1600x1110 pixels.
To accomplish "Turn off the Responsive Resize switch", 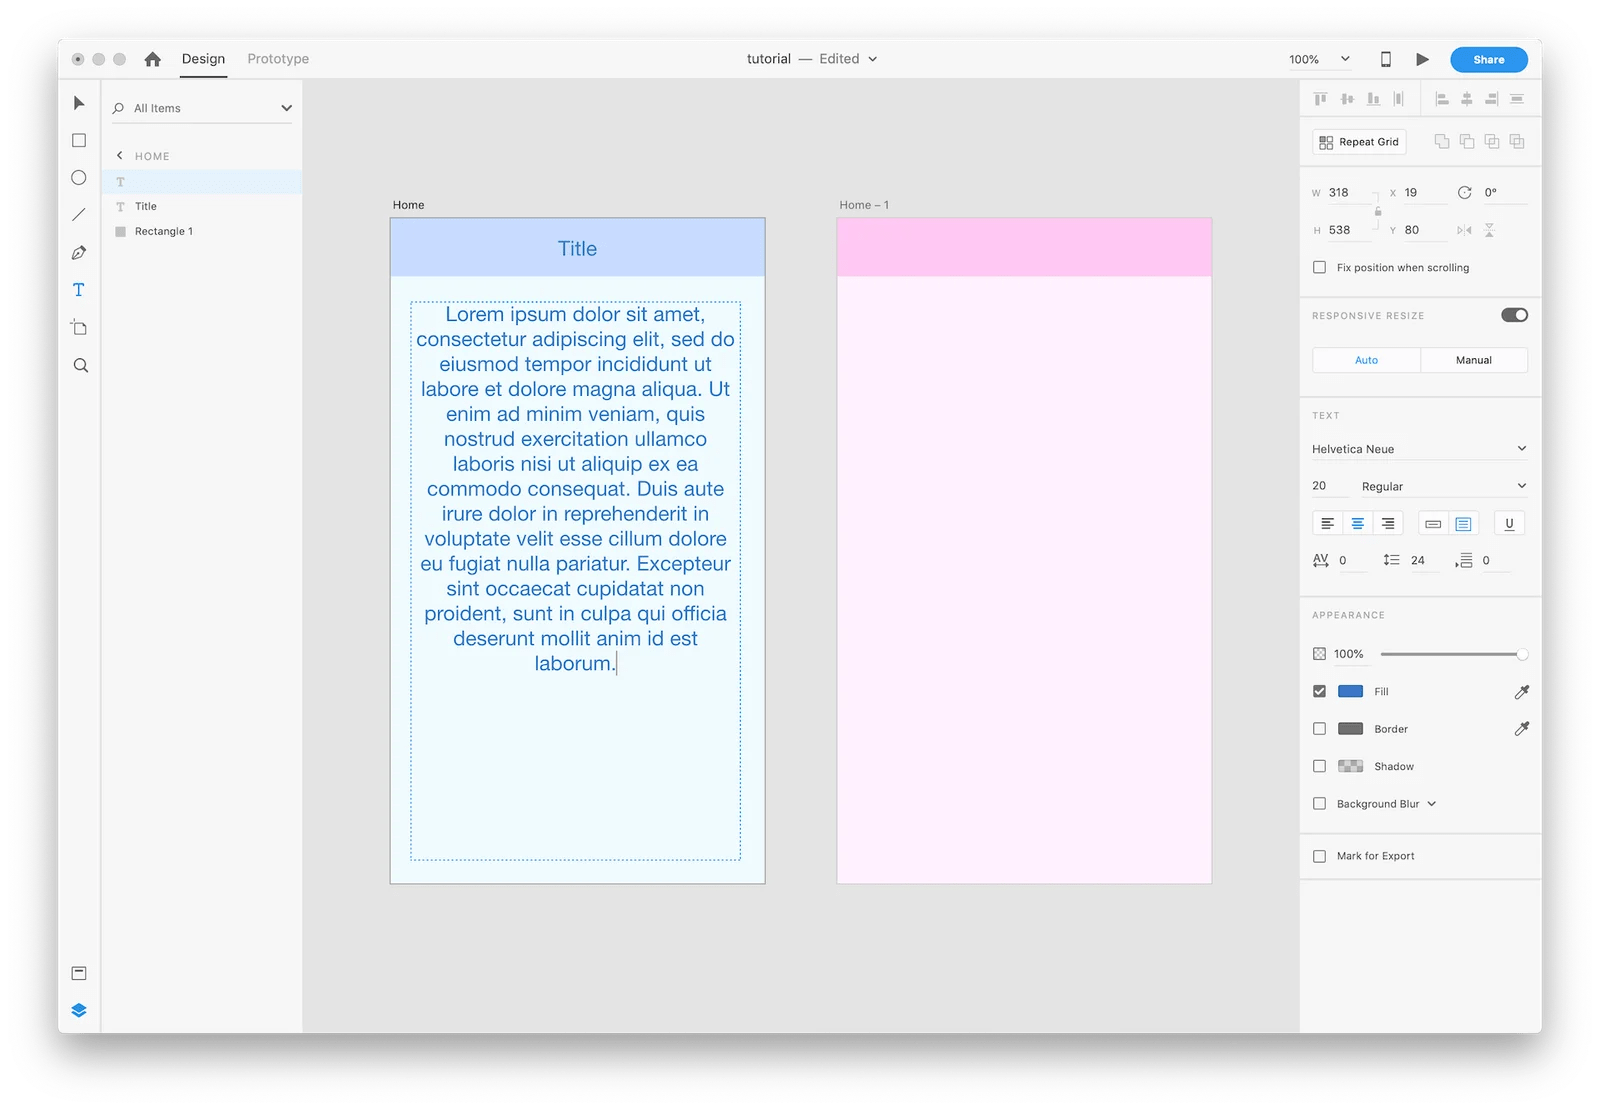I will (x=1514, y=315).
